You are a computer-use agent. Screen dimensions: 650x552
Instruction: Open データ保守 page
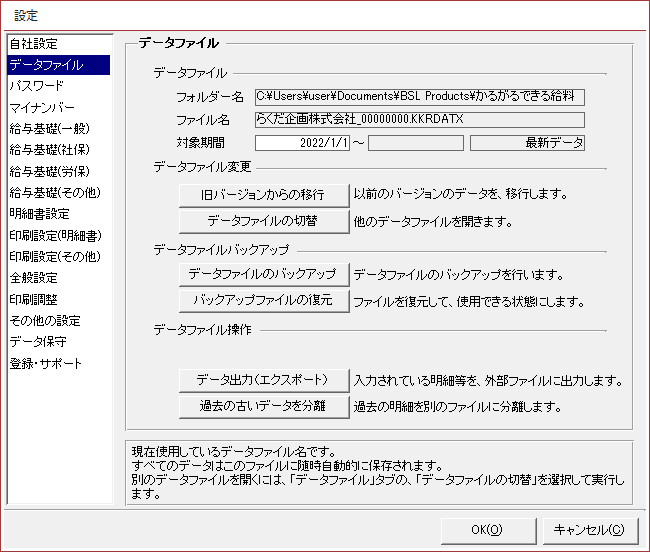coord(59,342)
